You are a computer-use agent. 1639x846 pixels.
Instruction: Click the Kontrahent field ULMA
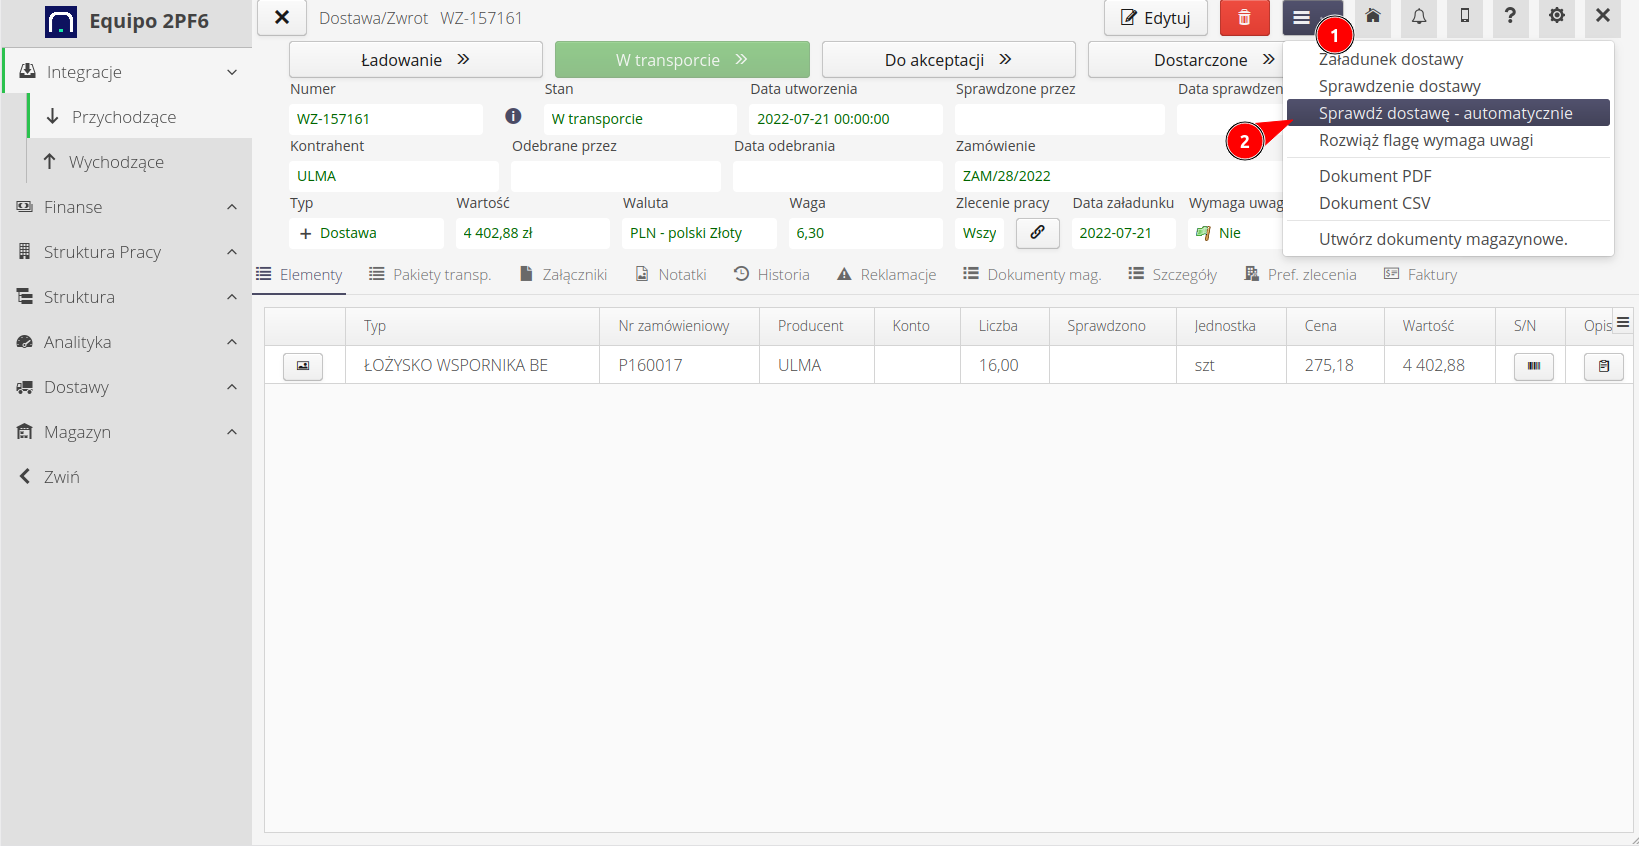[394, 176]
